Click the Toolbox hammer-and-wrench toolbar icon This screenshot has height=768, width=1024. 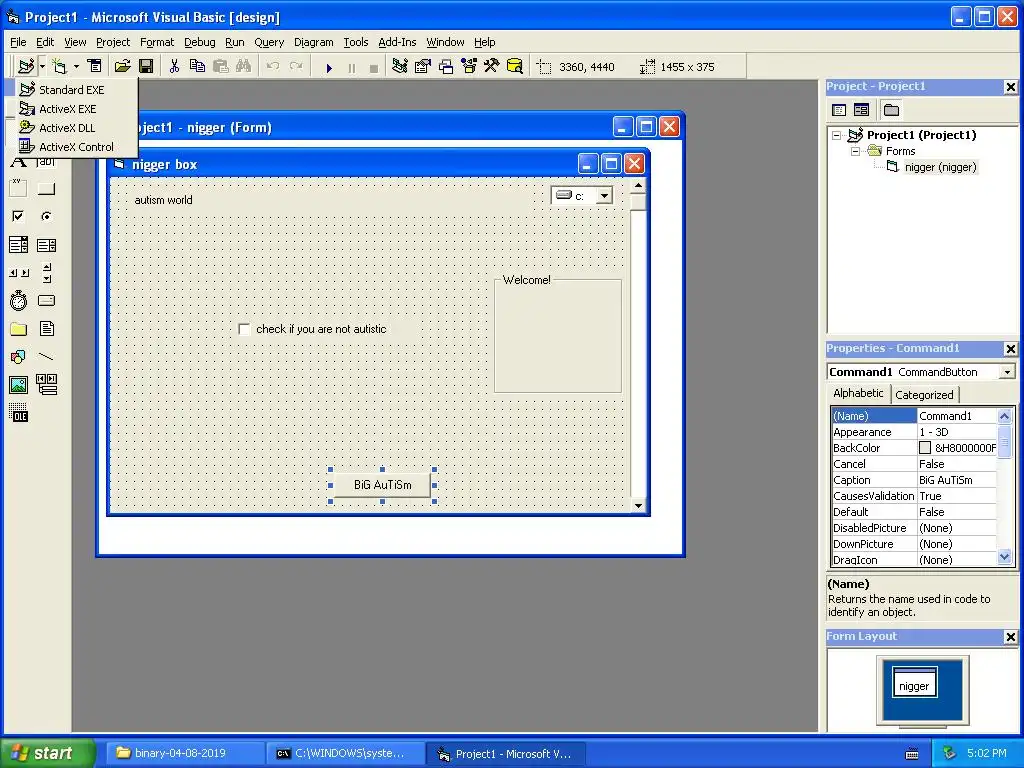(x=492, y=66)
